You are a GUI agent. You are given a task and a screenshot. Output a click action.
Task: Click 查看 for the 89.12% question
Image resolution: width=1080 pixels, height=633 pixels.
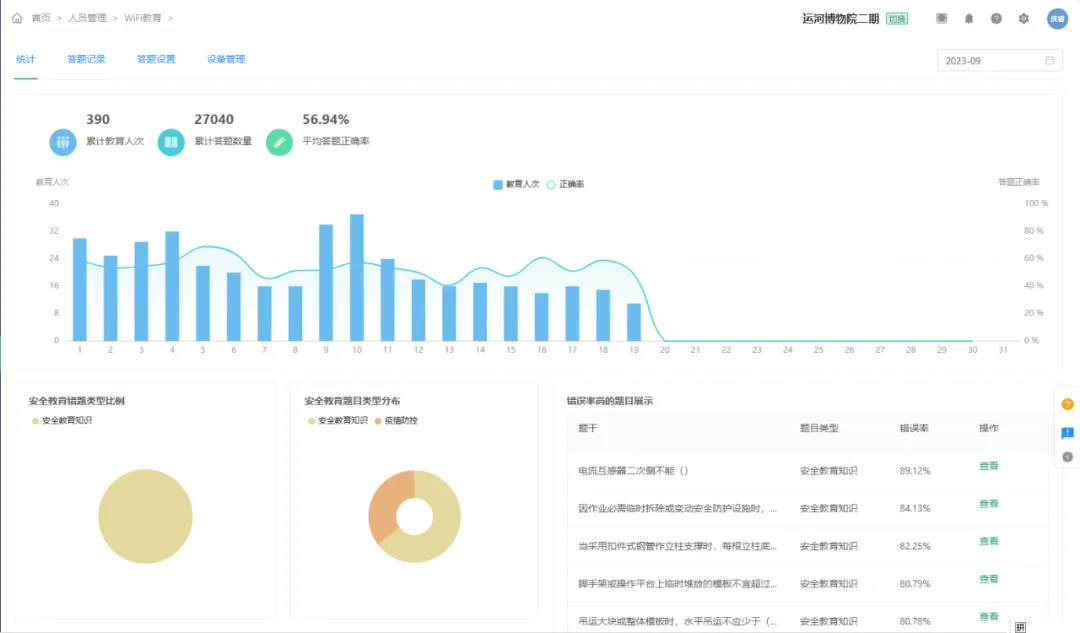tap(988, 466)
